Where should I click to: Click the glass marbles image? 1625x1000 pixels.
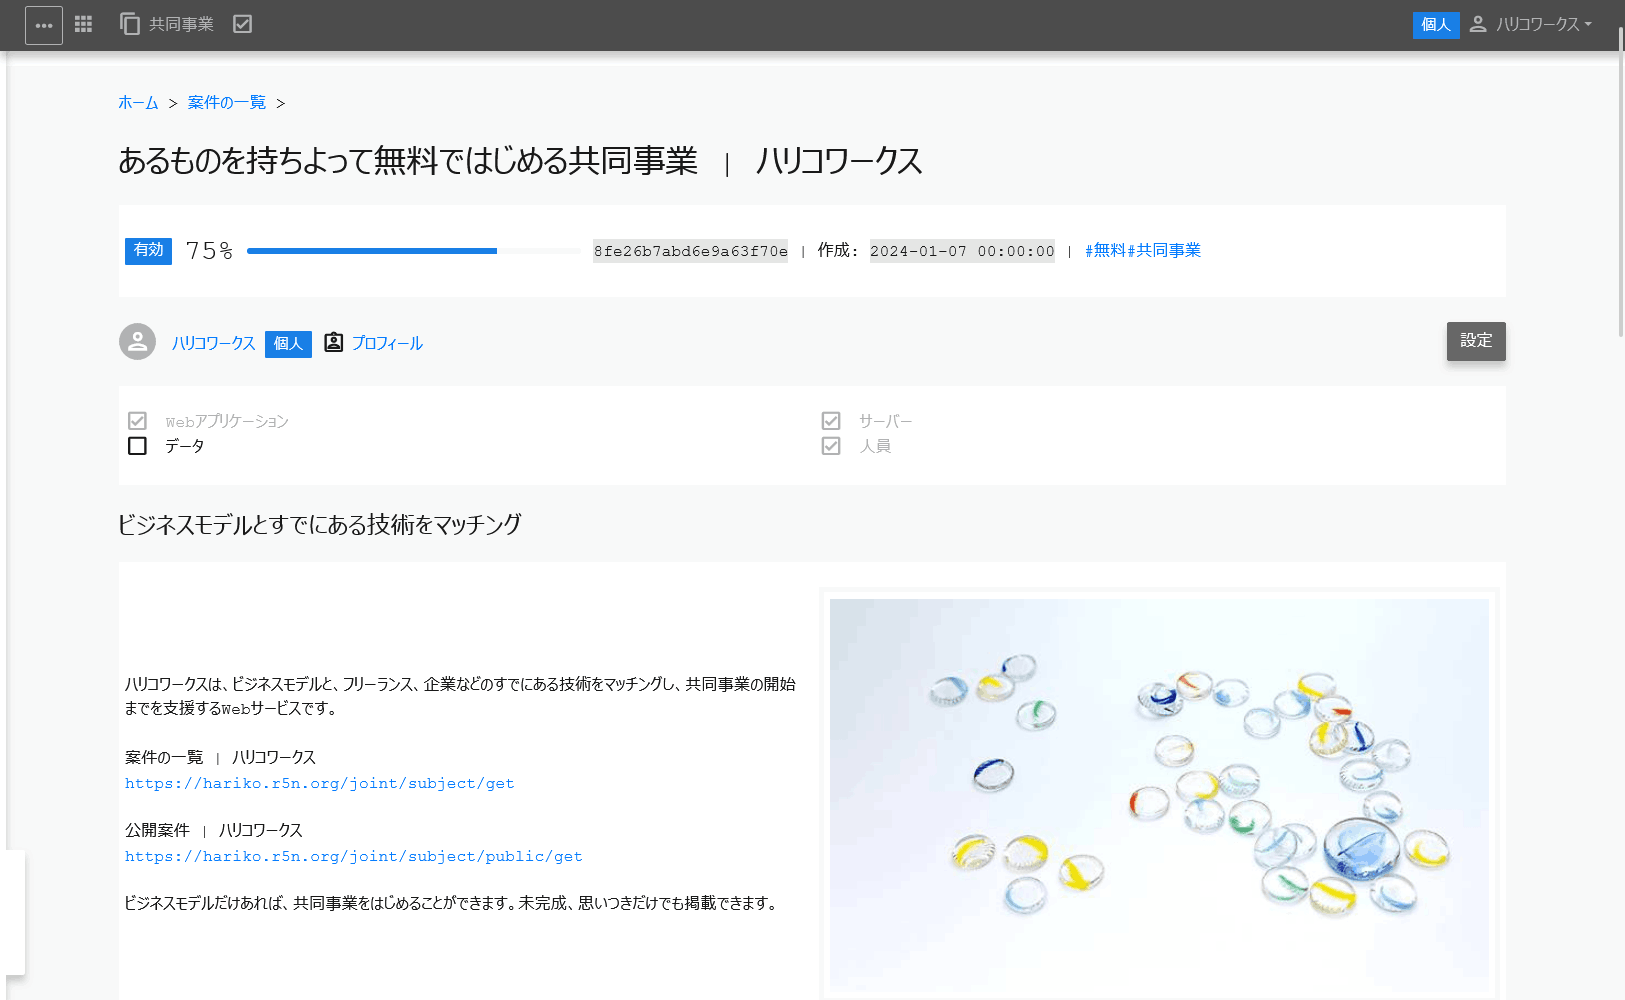pyautogui.click(x=1159, y=795)
